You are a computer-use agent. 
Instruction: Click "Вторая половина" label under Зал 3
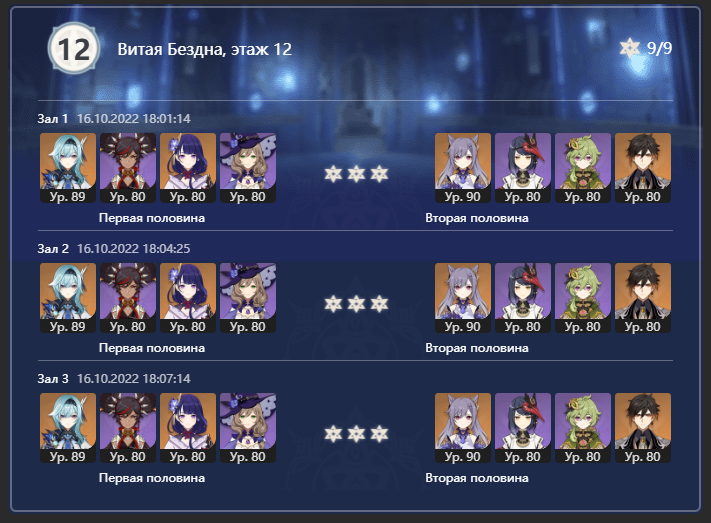[477, 478]
